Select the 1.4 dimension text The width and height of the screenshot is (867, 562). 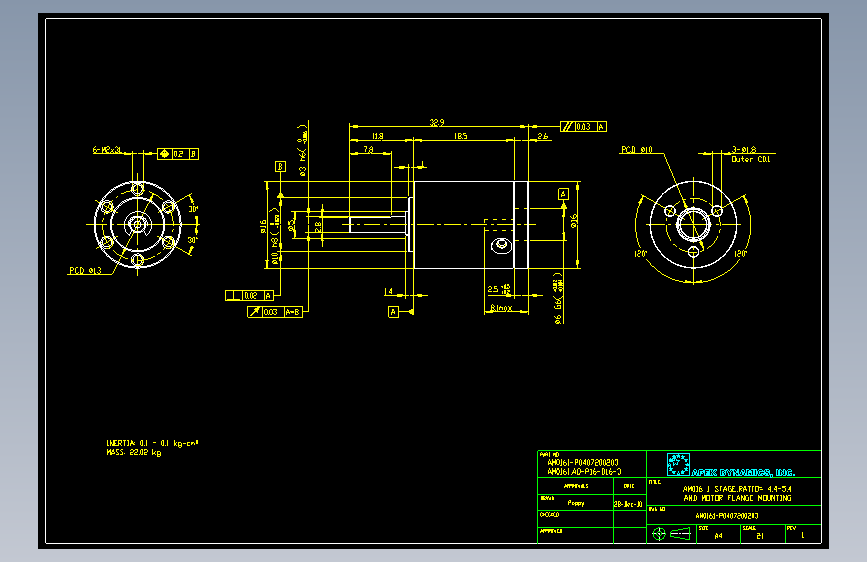(x=389, y=291)
